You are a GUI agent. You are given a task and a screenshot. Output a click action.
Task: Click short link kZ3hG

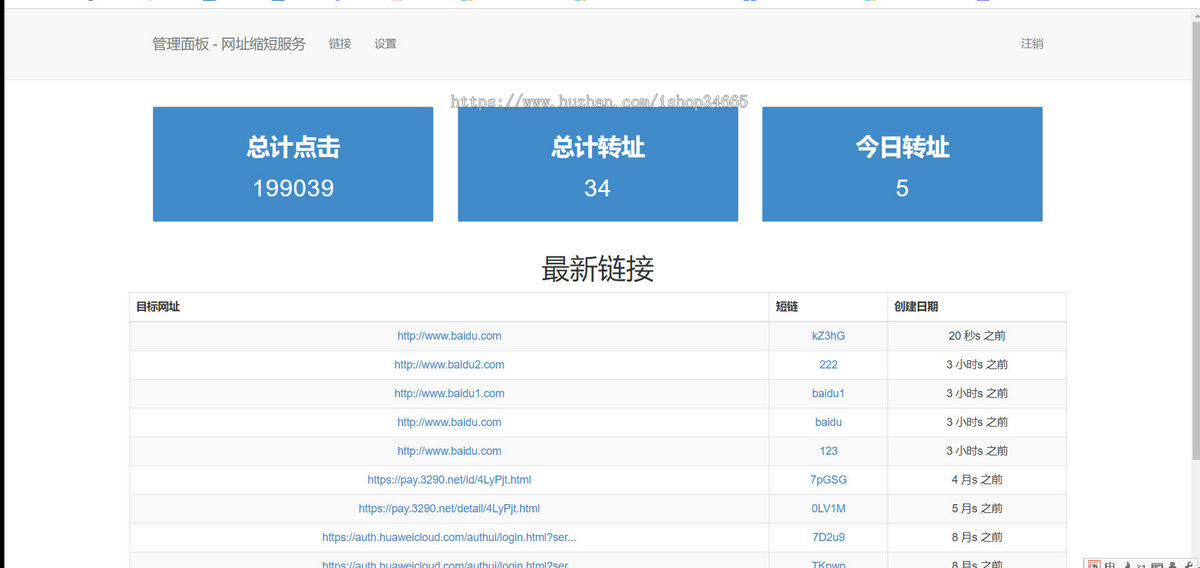pos(828,336)
